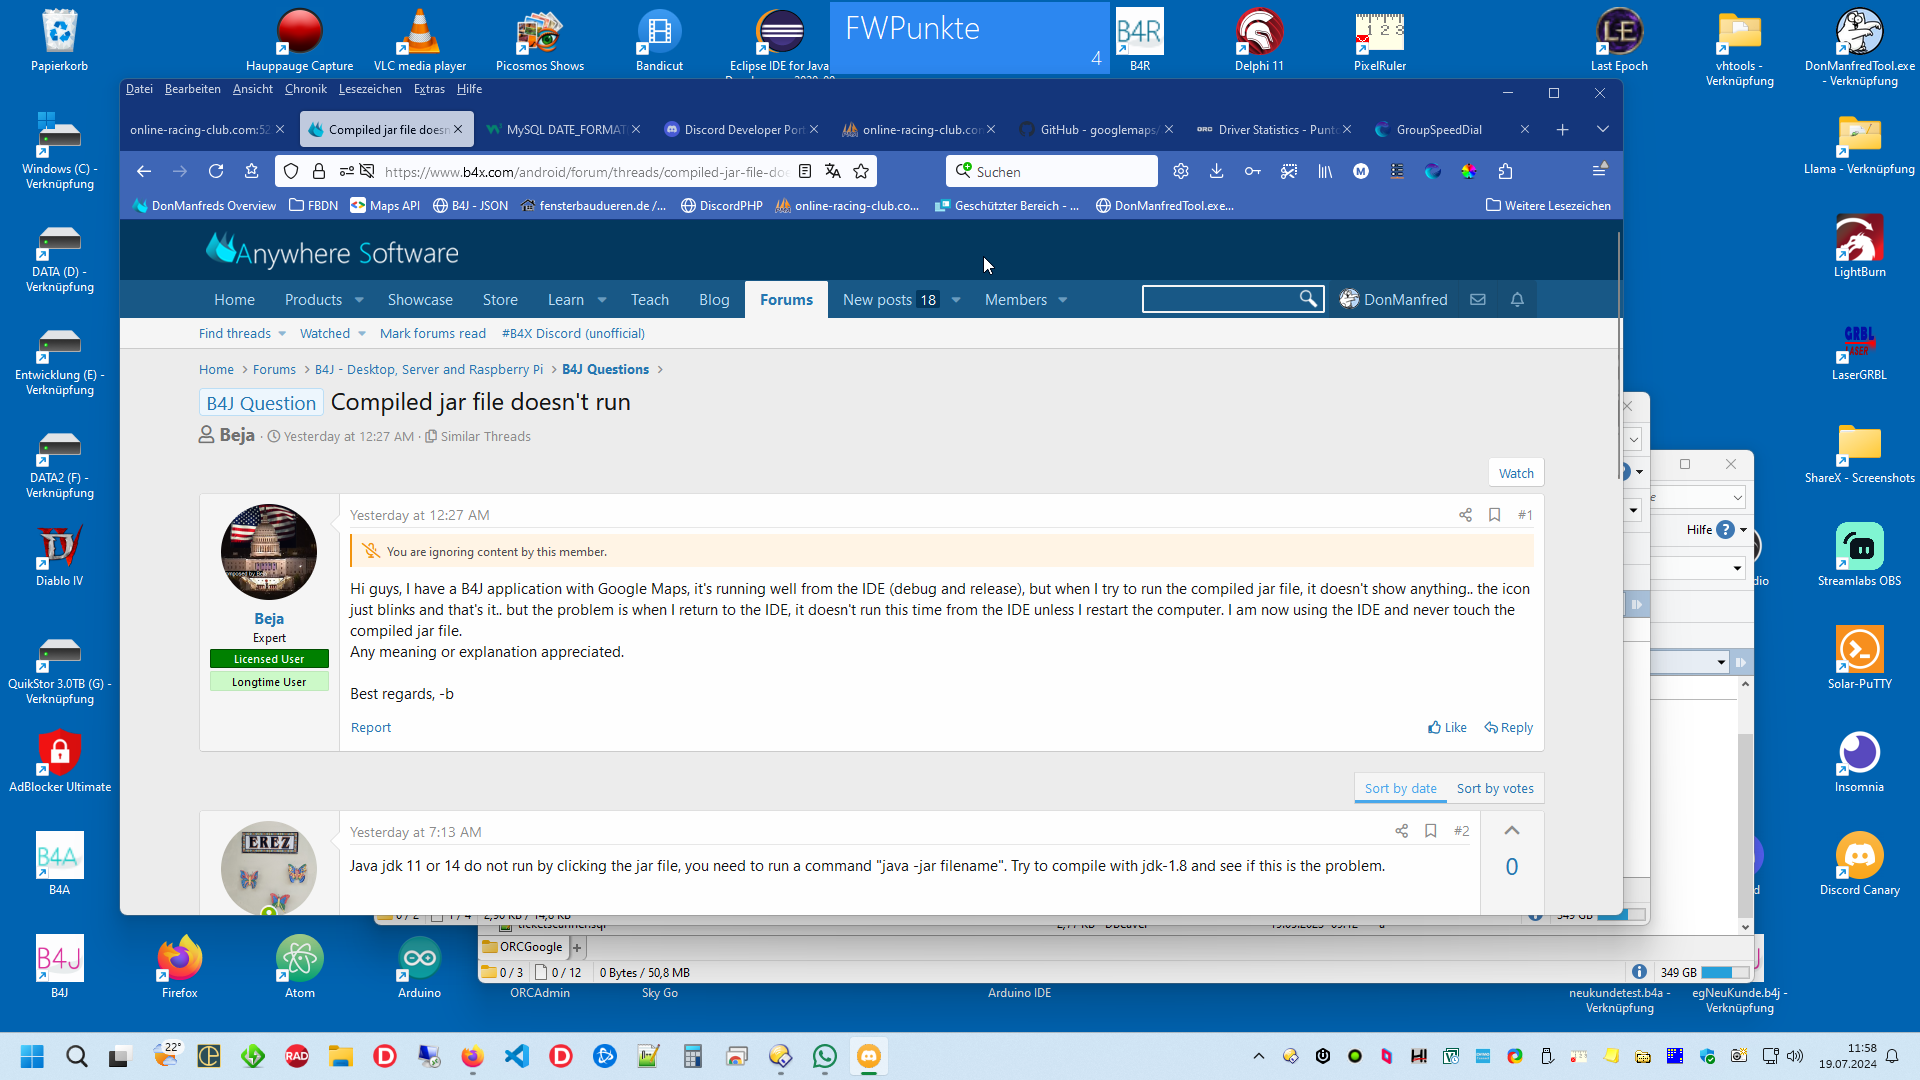Click the forum search magnifier icon

(1307, 299)
